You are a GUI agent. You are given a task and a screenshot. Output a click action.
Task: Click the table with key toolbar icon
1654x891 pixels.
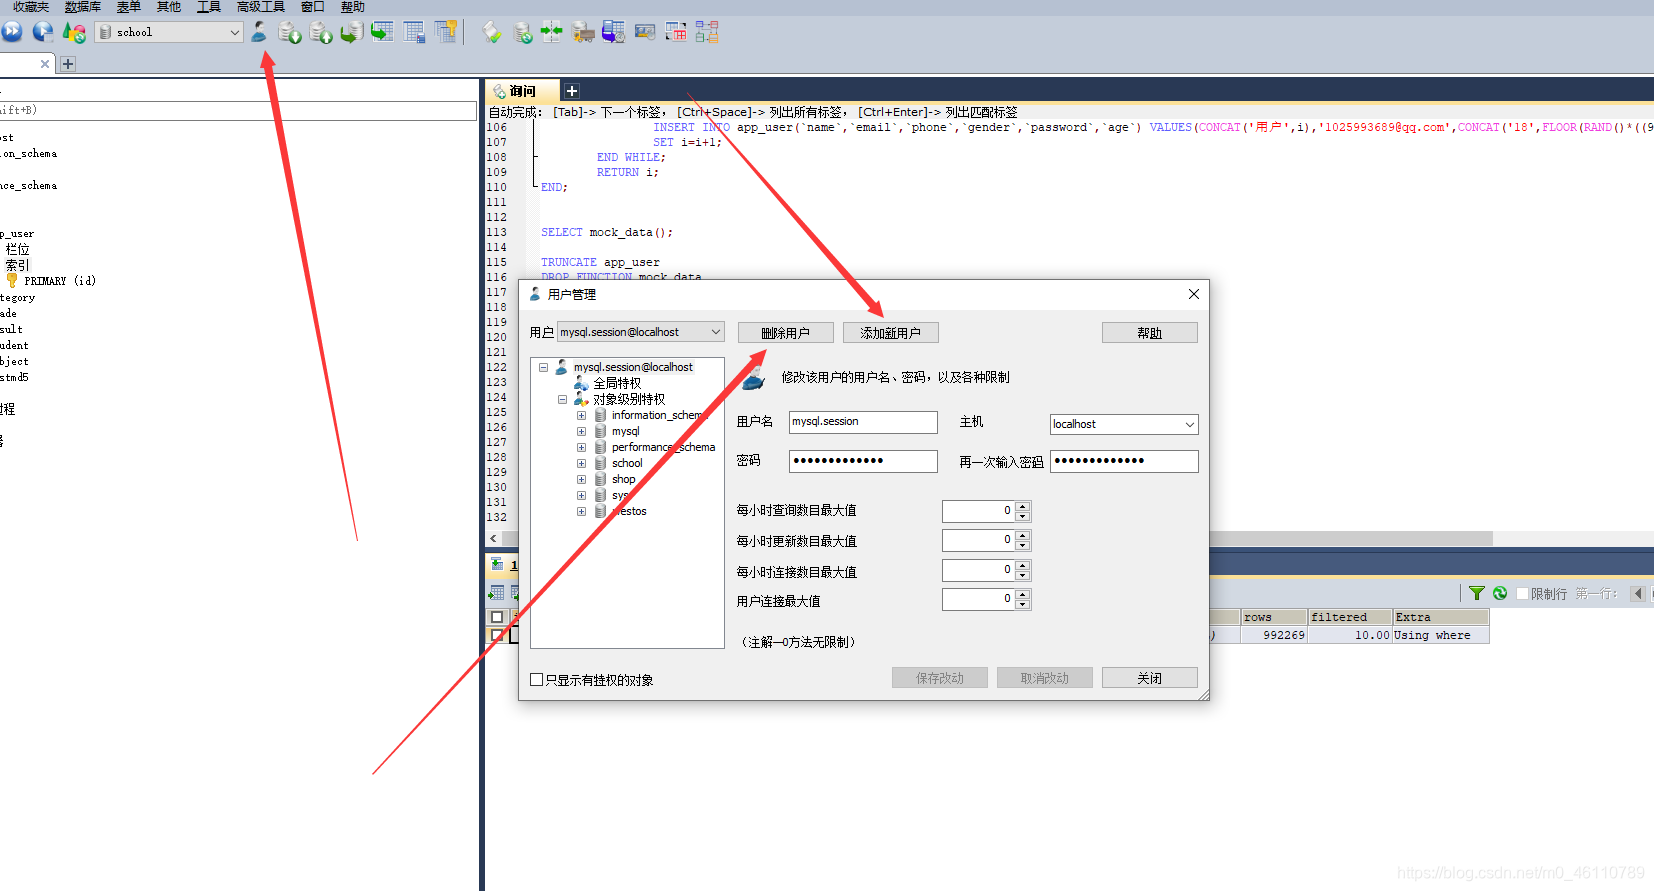[x=445, y=32]
